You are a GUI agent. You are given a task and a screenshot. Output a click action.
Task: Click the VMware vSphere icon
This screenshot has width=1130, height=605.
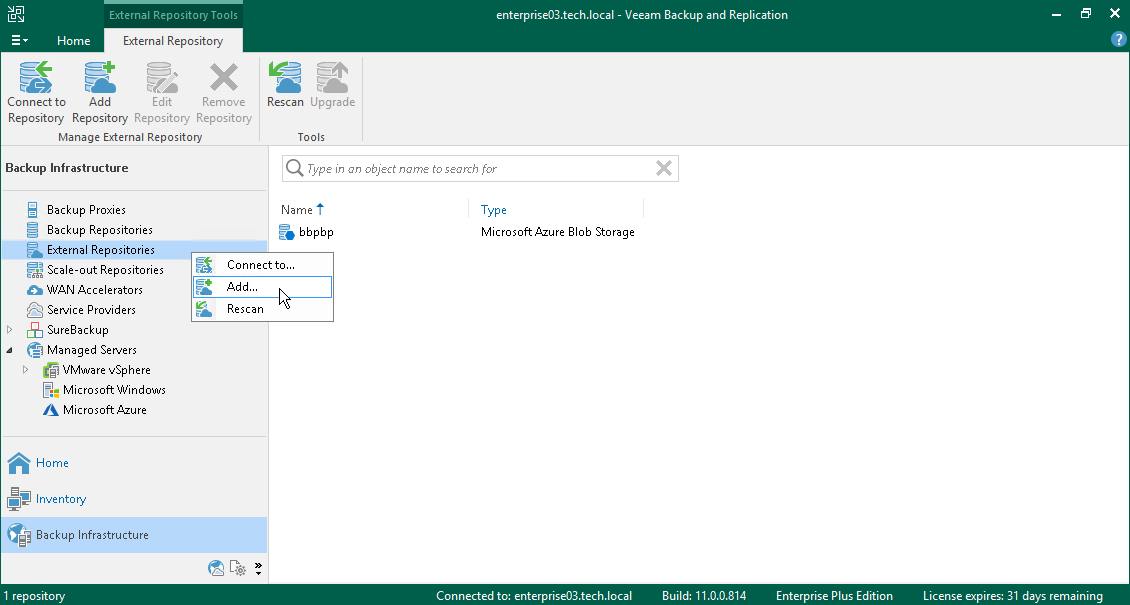click(x=50, y=370)
